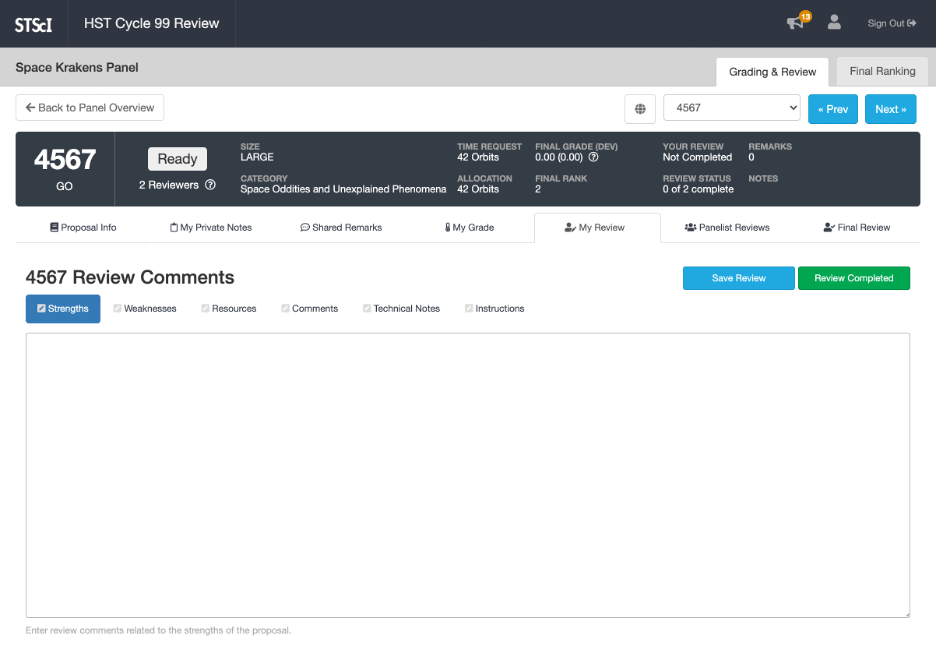
Task: Open the Shared Remarks tab
Action: pos(341,228)
